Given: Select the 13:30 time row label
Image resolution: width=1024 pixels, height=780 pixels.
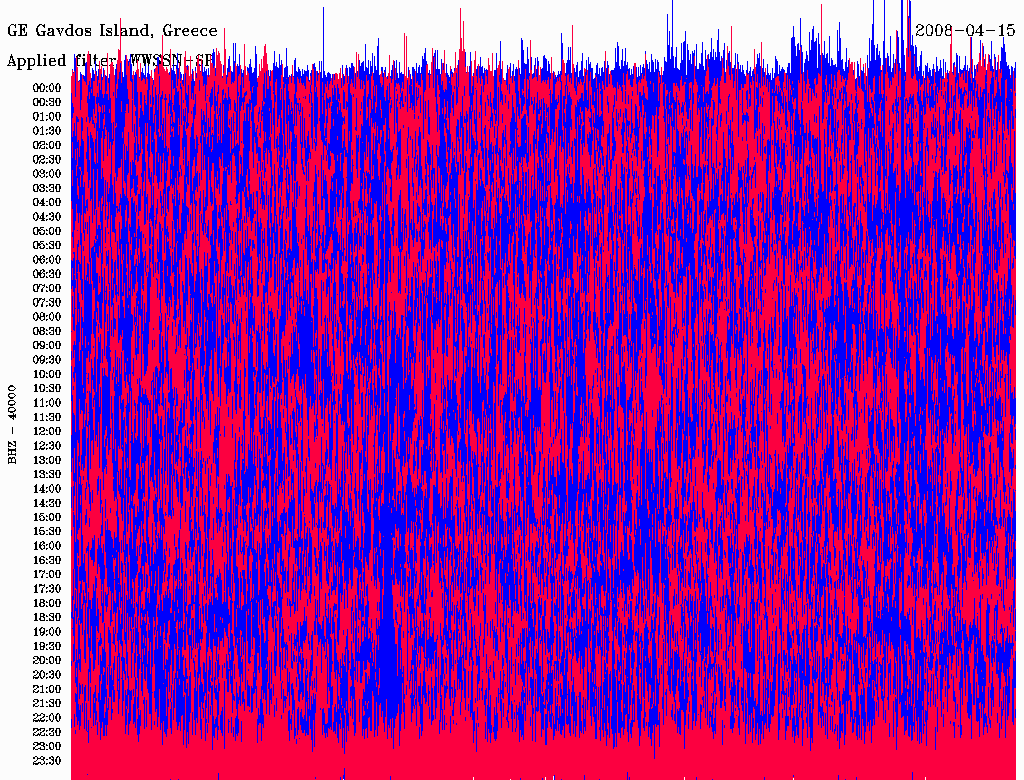Looking at the screenshot, I should [47, 475].
